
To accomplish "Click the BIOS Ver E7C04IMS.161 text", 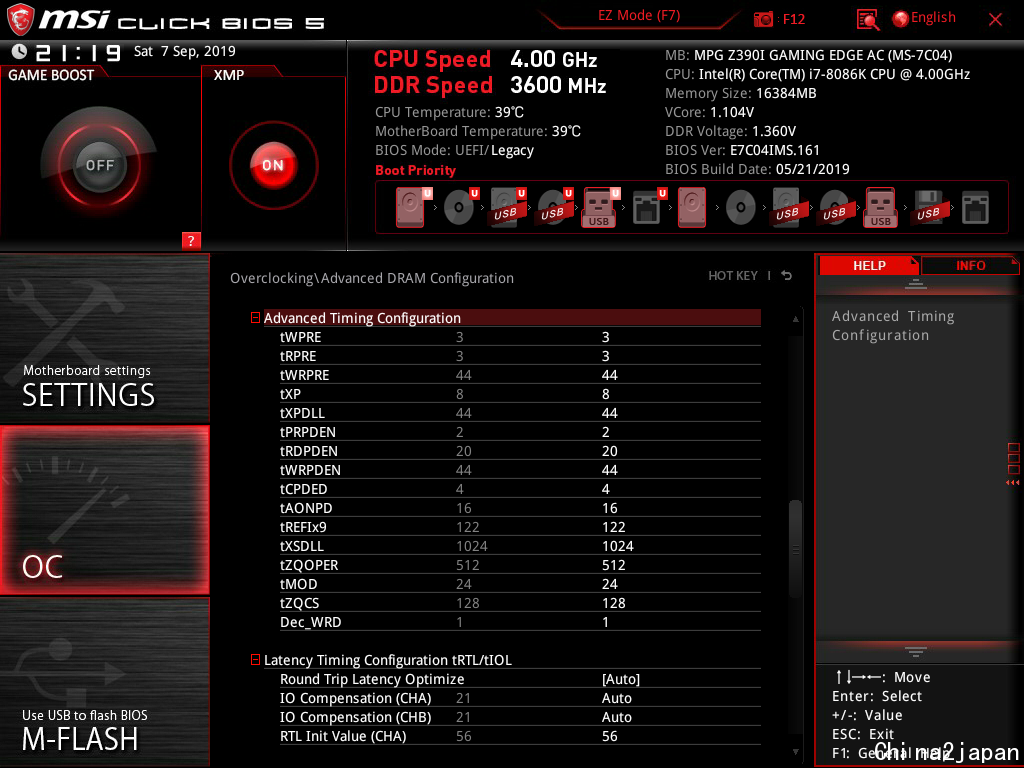I will 742,150.
